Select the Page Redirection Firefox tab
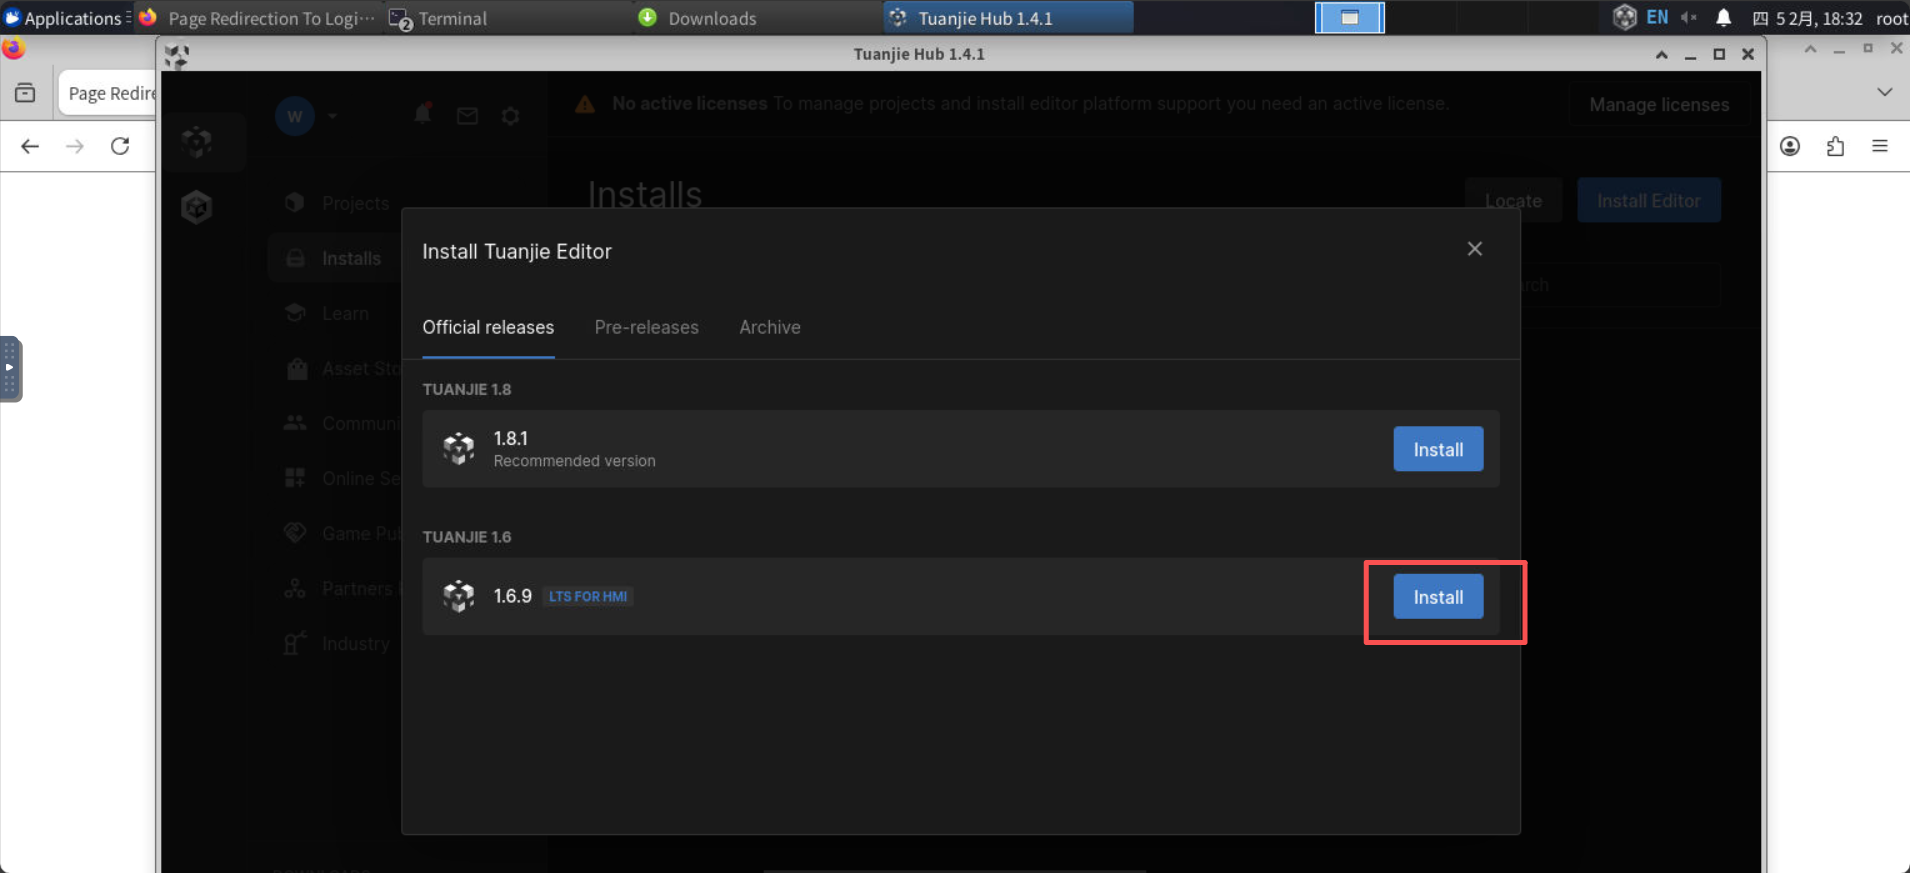This screenshot has height=873, width=1910. (x=108, y=93)
